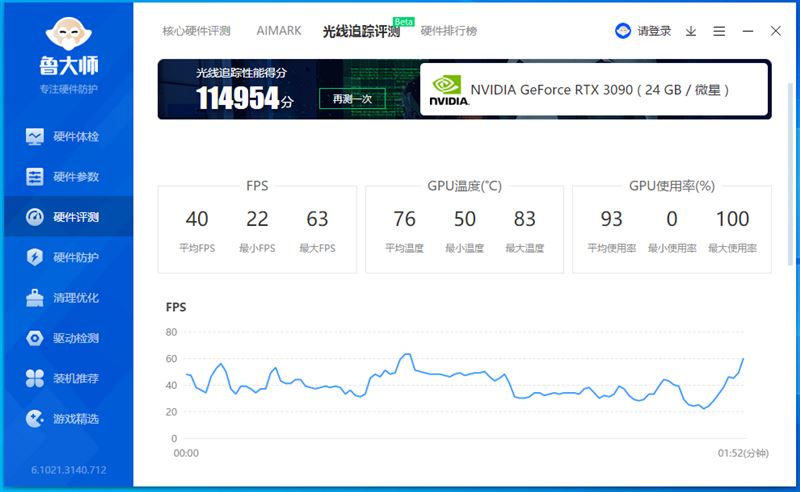This screenshot has width=800, height=492.
Task: Open the hamburger menu icon
Action: coord(719,32)
